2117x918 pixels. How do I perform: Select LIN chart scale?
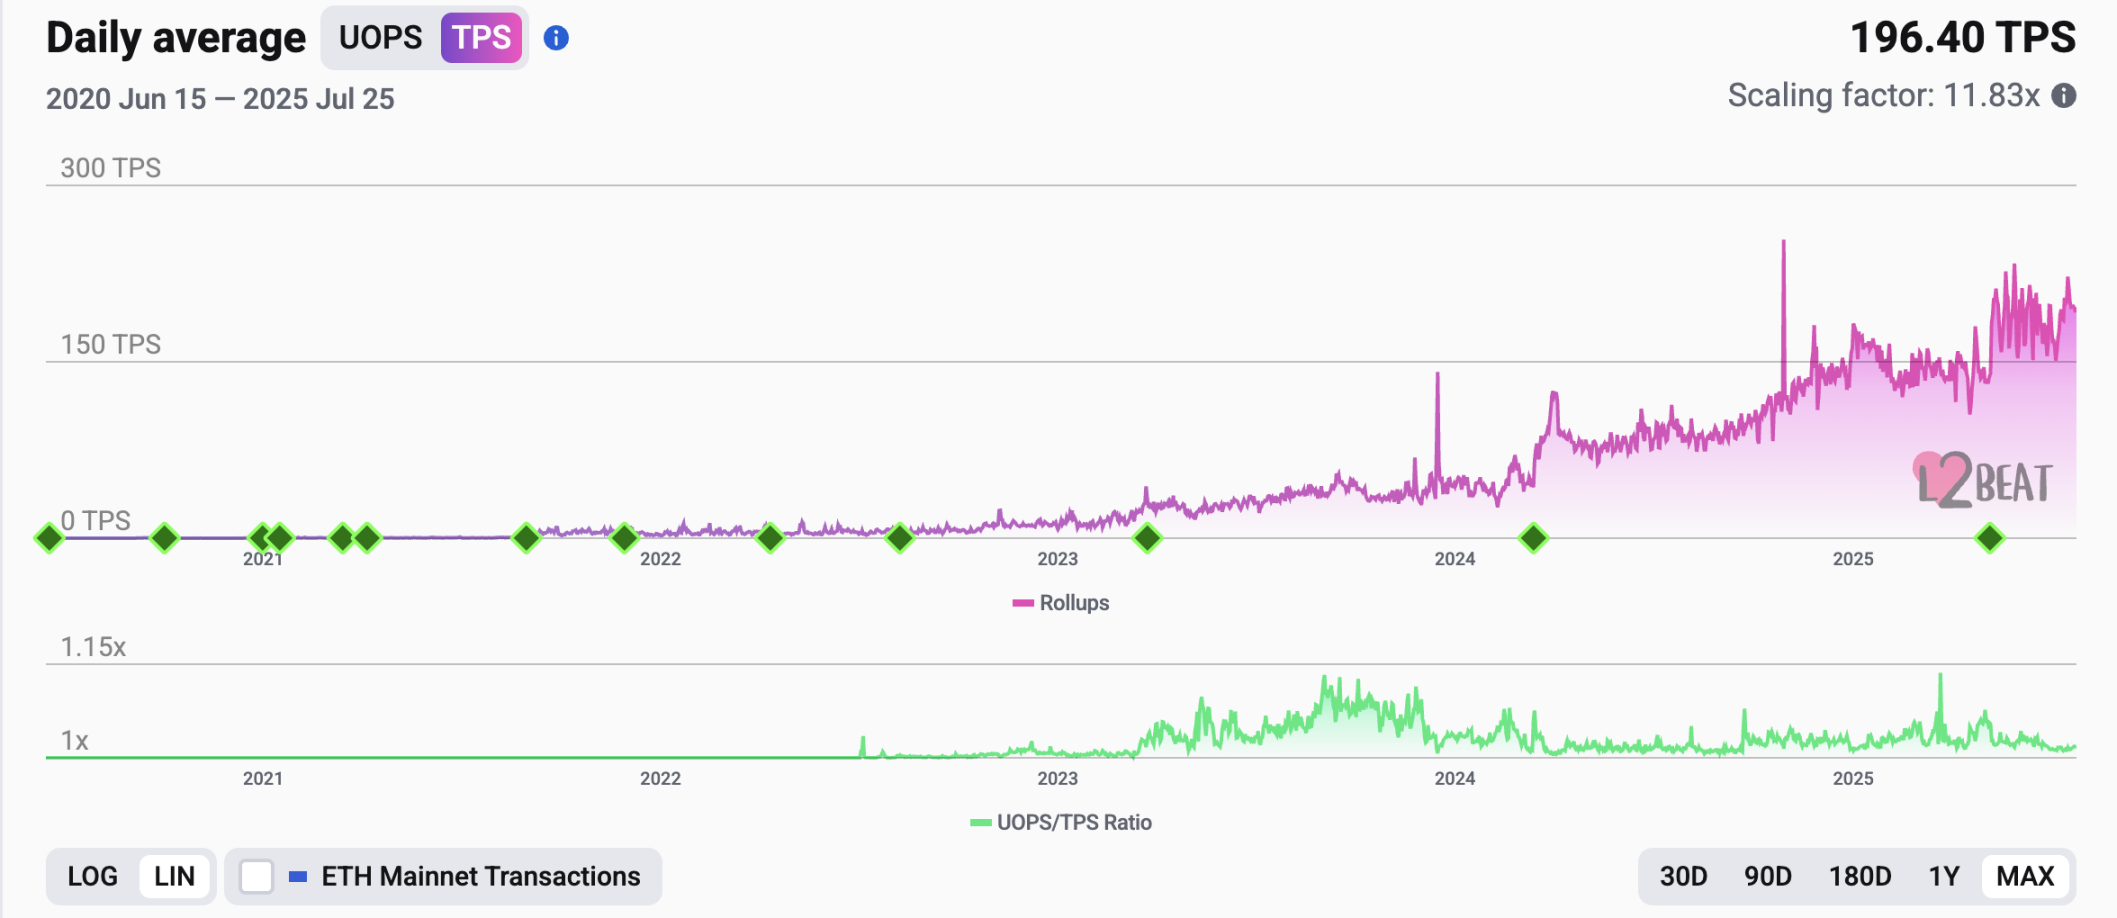[174, 877]
